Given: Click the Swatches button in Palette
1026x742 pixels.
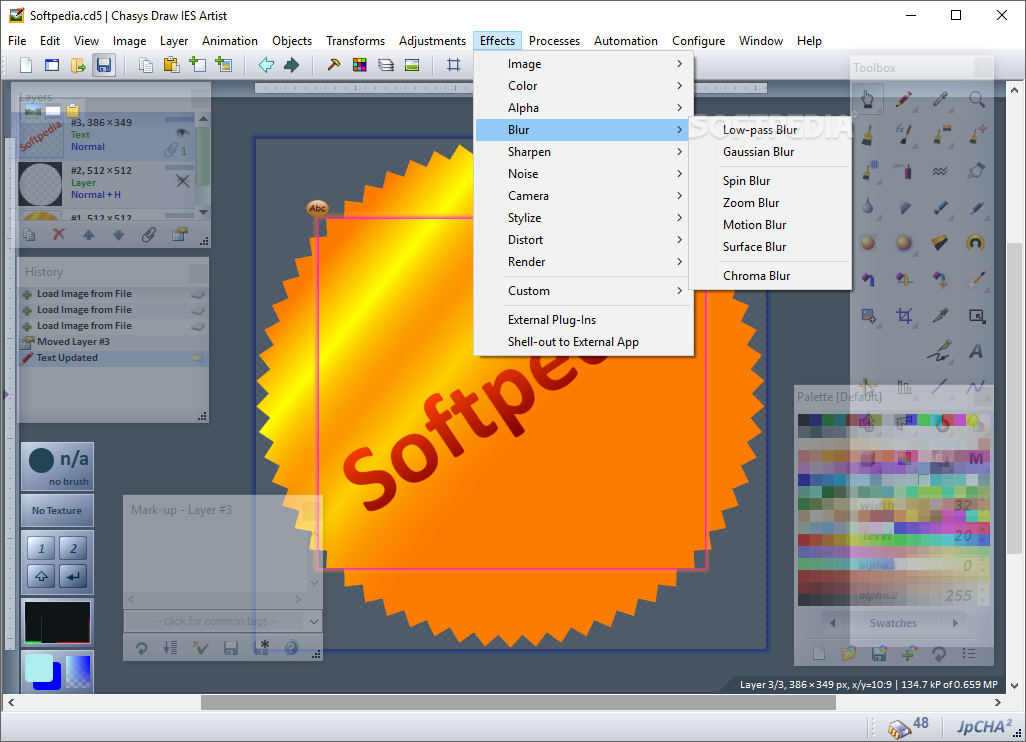Looking at the screenshot, I should click(x=893, y=623).
